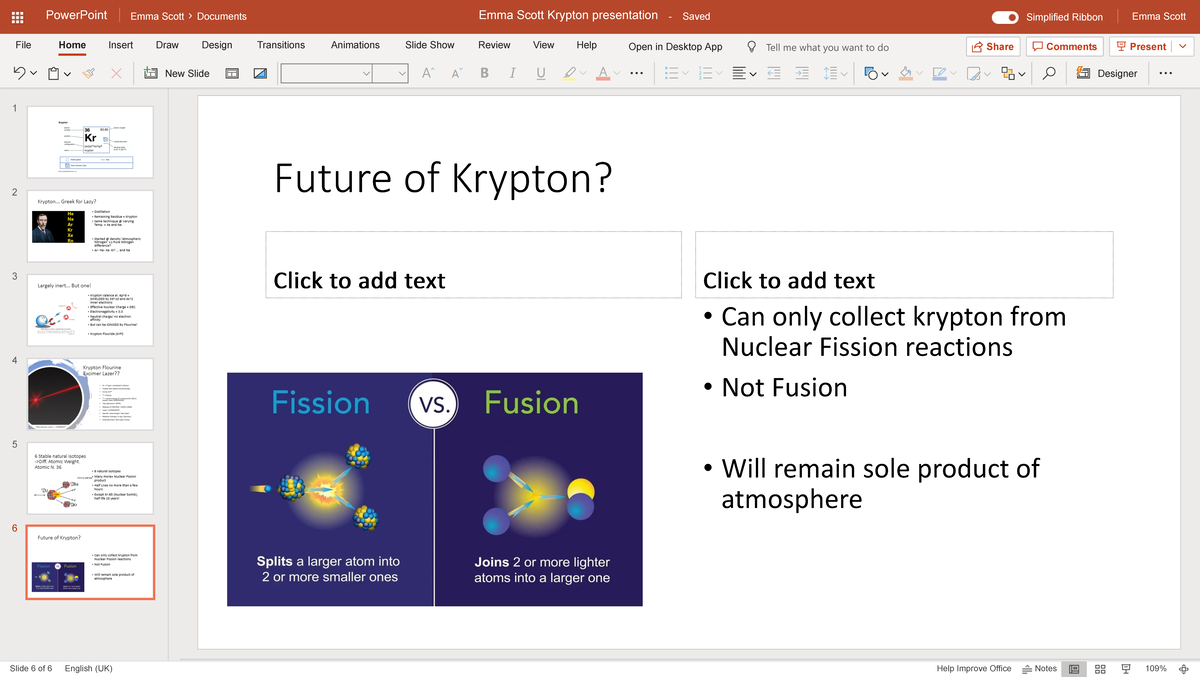Viewport: 1200px width, 677px height.
Task: Open the Comments panel
Action: [x=1064, y=46]
